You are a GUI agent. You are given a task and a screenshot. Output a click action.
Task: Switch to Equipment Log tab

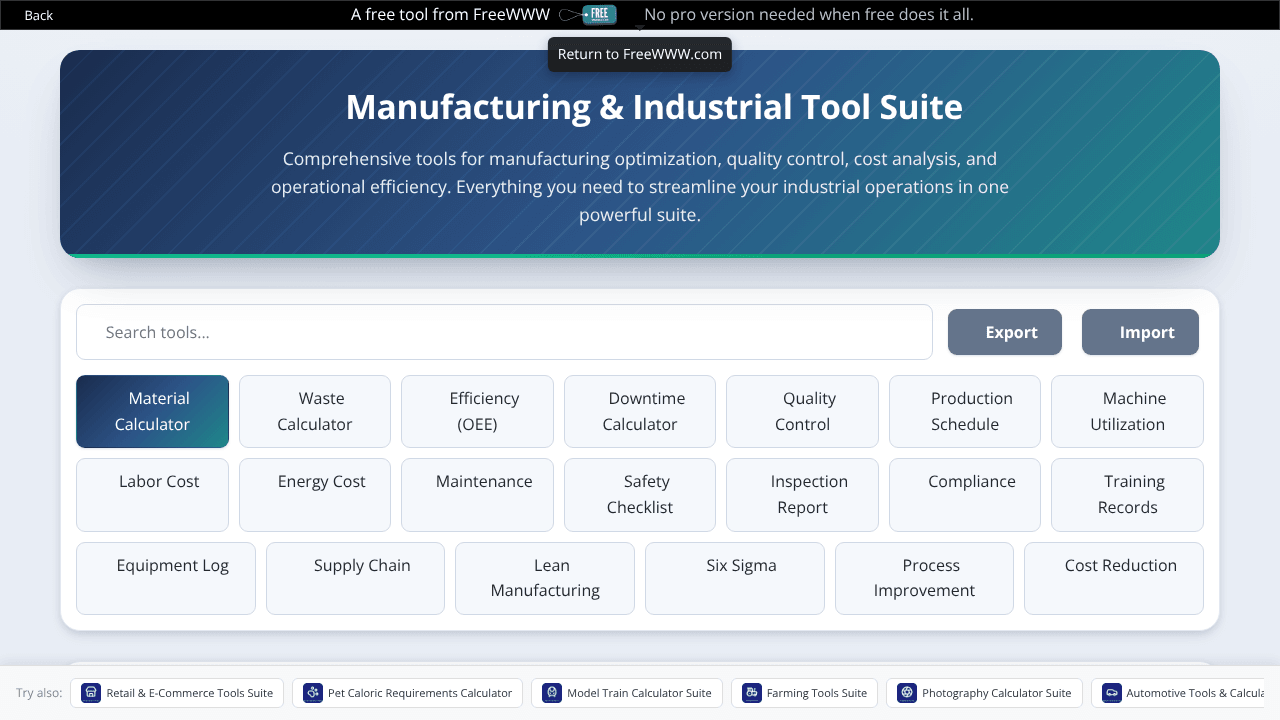pyautogui.click(x=166, y=578)
